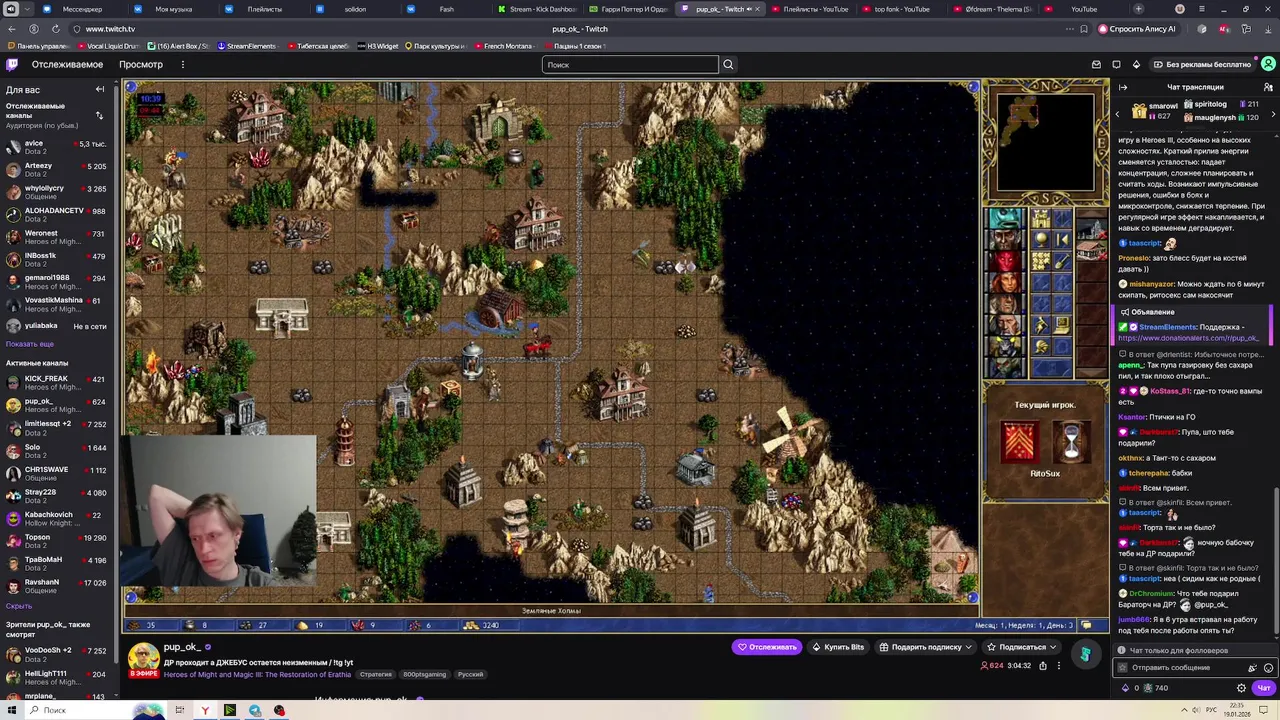This screenshot has width=1280, height=720.
Task: Open emote picker in chat
Action: 1268,667
